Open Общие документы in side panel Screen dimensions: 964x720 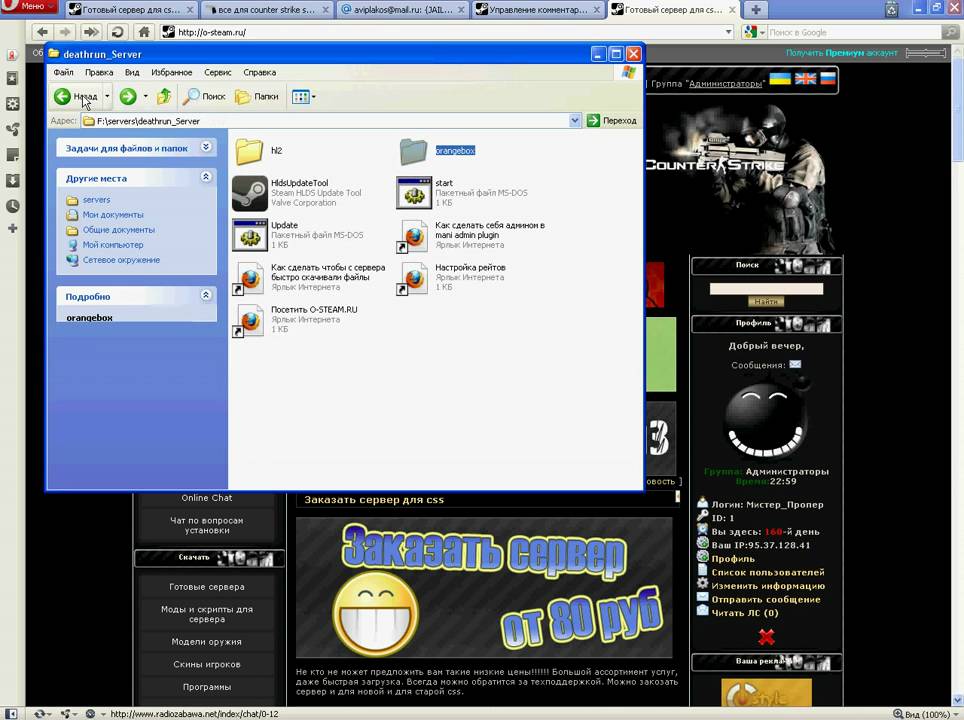pyautogui.click(x=119, y=230)
